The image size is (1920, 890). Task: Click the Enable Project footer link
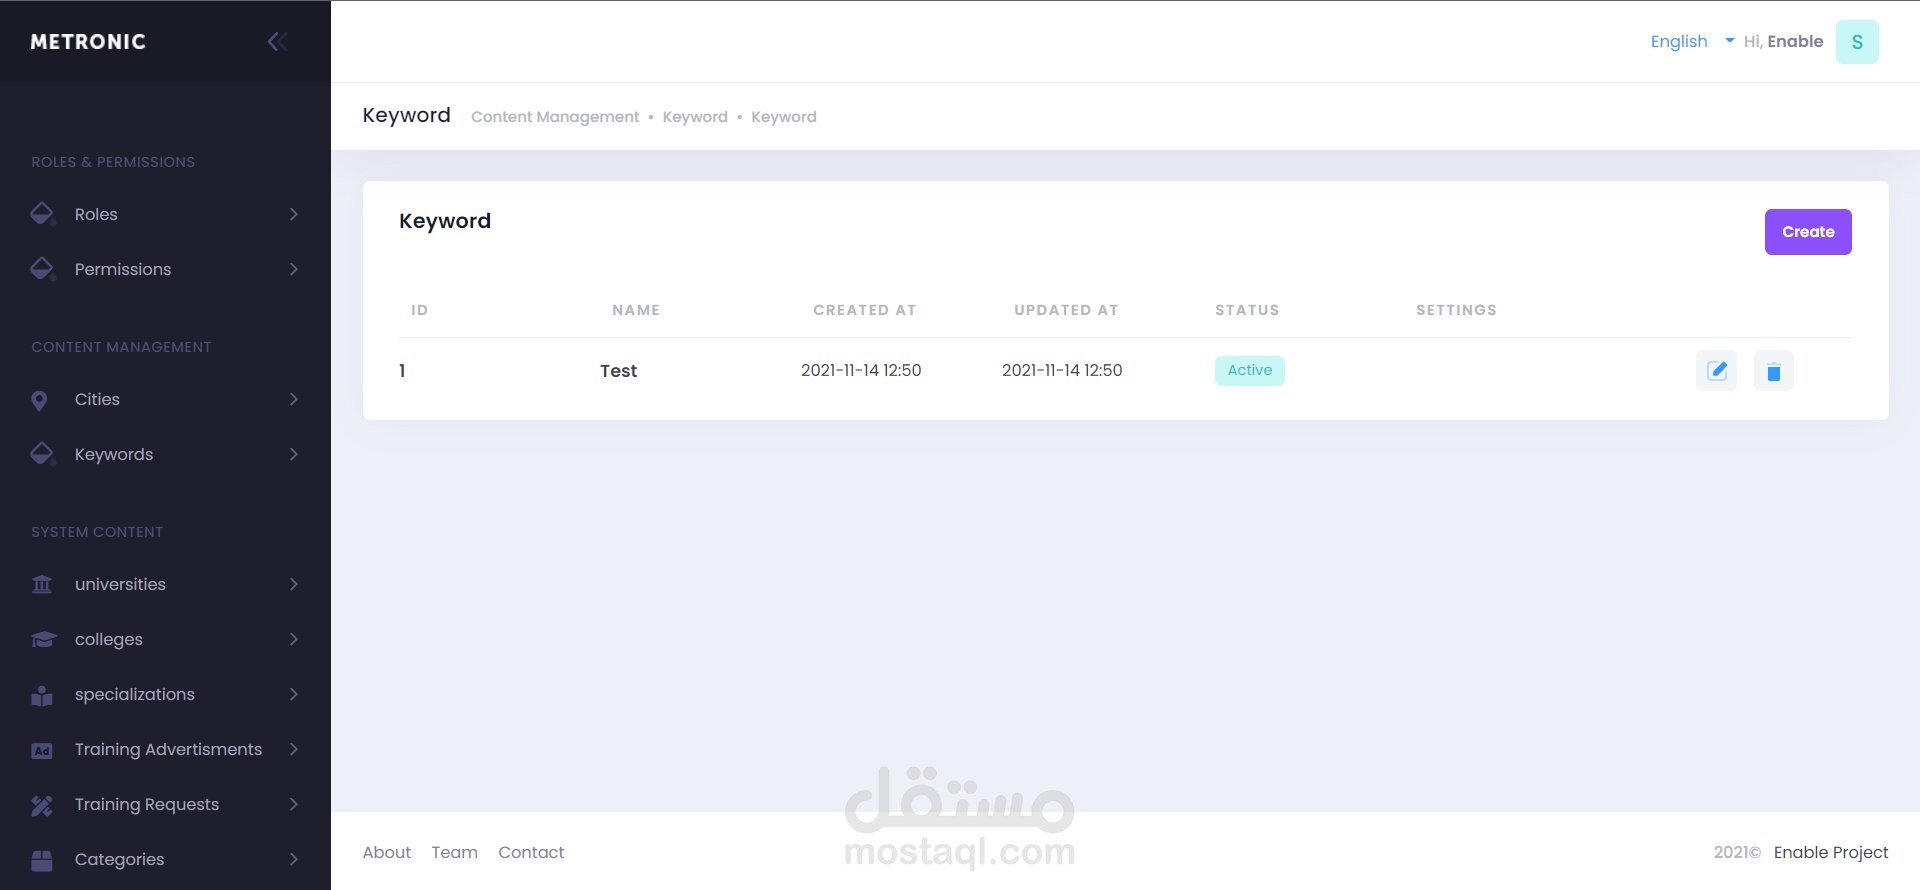[1831, 852]
